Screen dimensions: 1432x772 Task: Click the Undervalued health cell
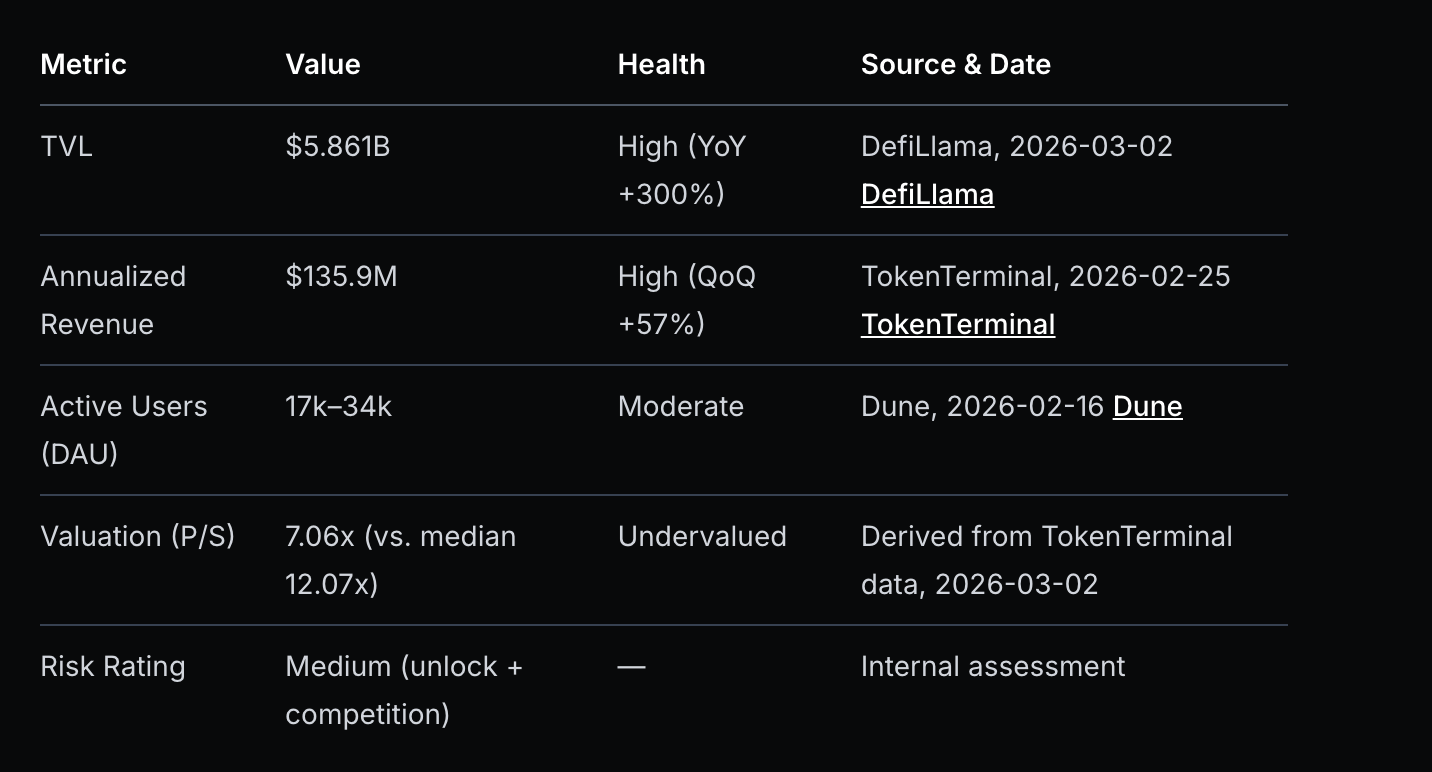pos(702,536)
